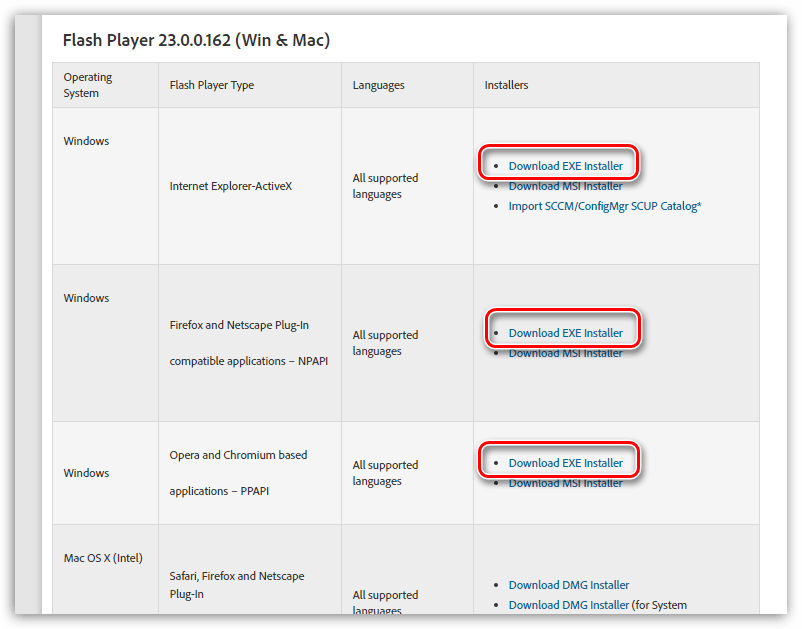Select the Flash Player 23.0.0.162 heading

tap(196, 40)
